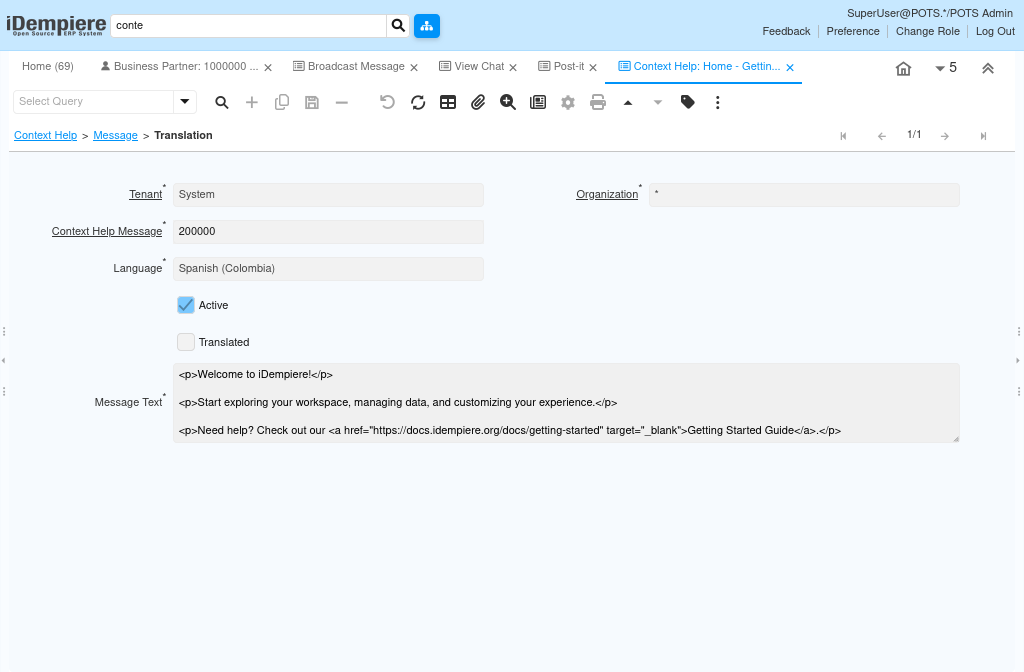Collapse header with double chevron up

tap(988, 69)
